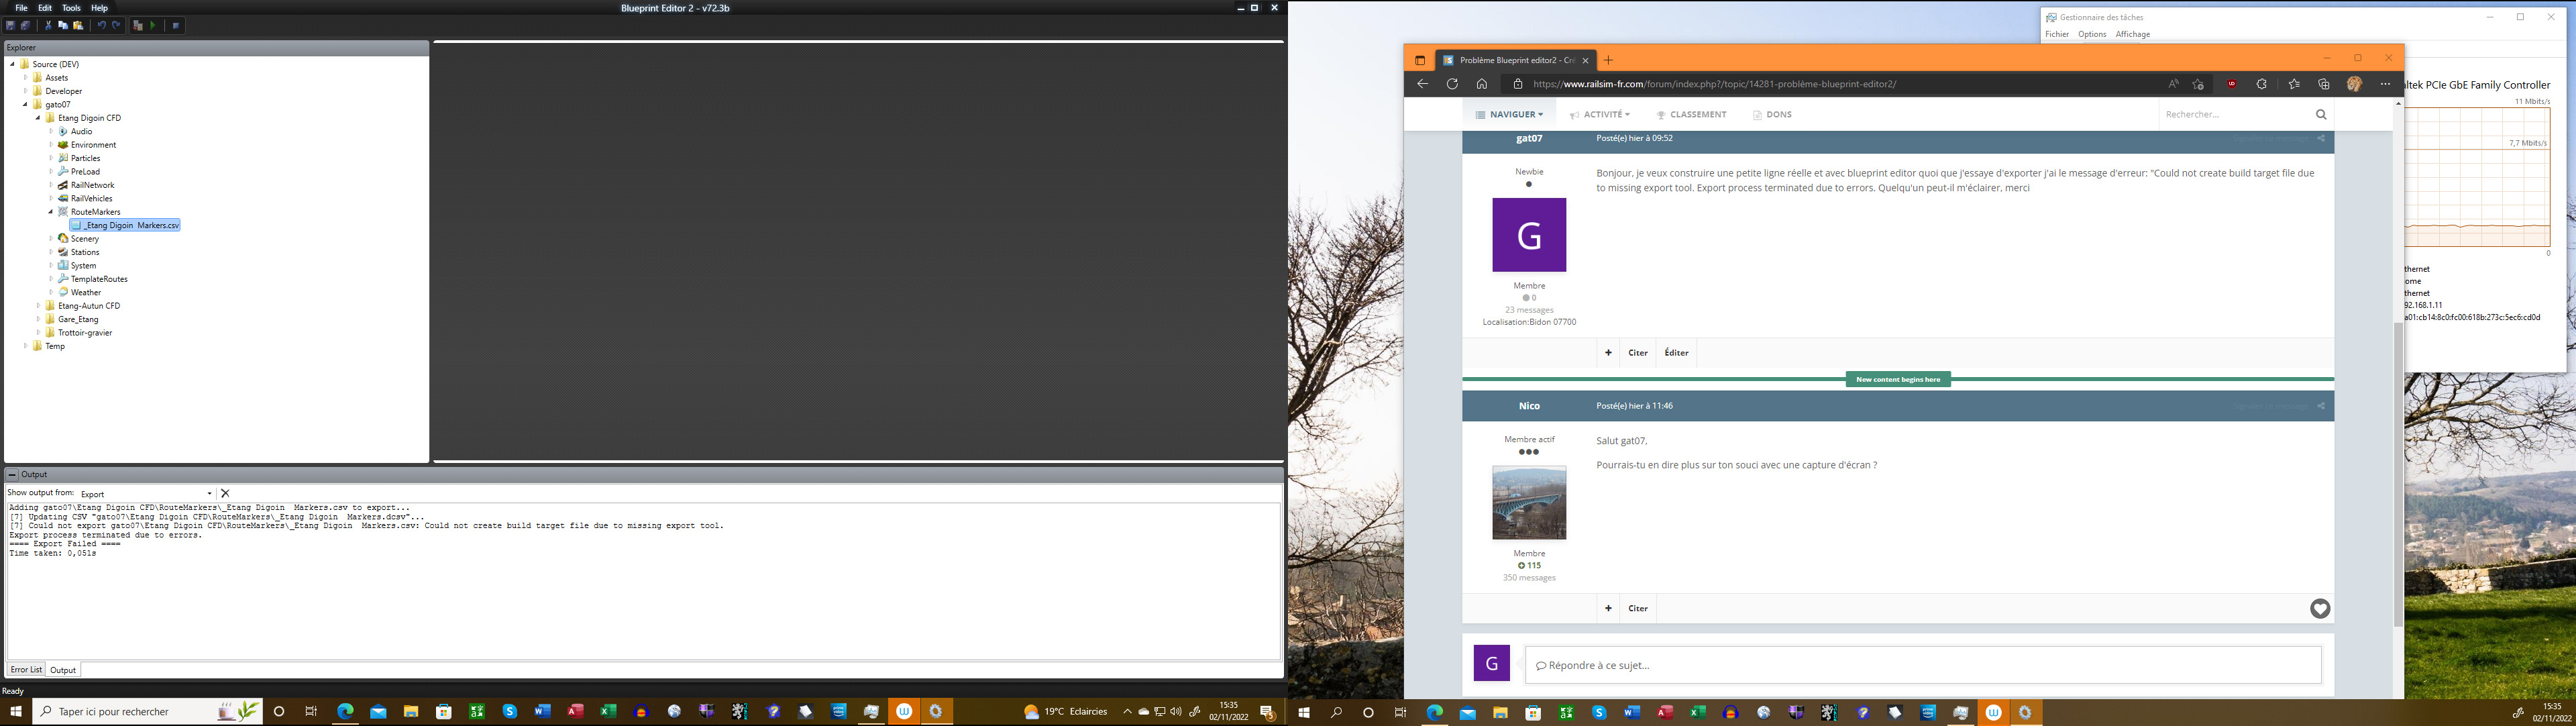The image size is (2576, 726).
Task: Open the ACTIVITÉ dropdown menu
Action: coord(1599,115)
